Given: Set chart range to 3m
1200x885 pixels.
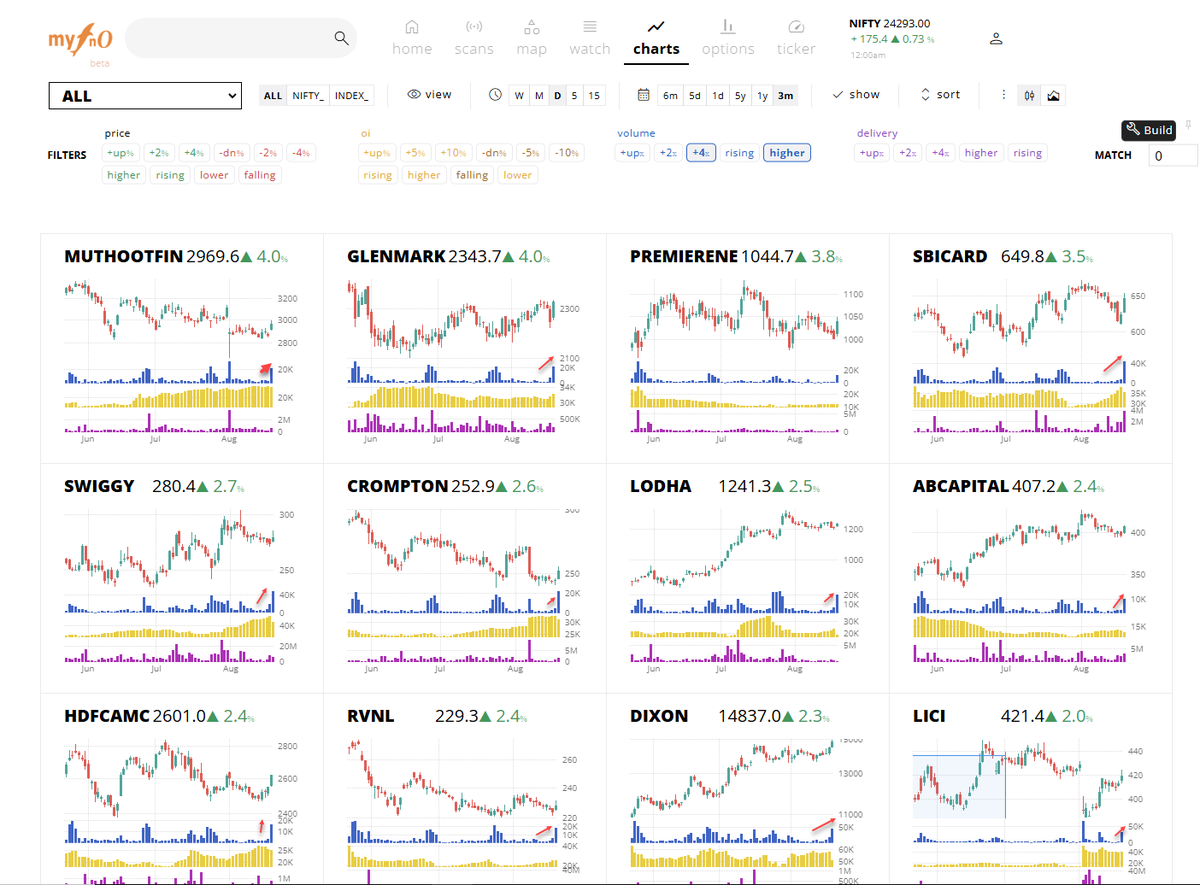Looking at the screenshot, I should [785, 96].
